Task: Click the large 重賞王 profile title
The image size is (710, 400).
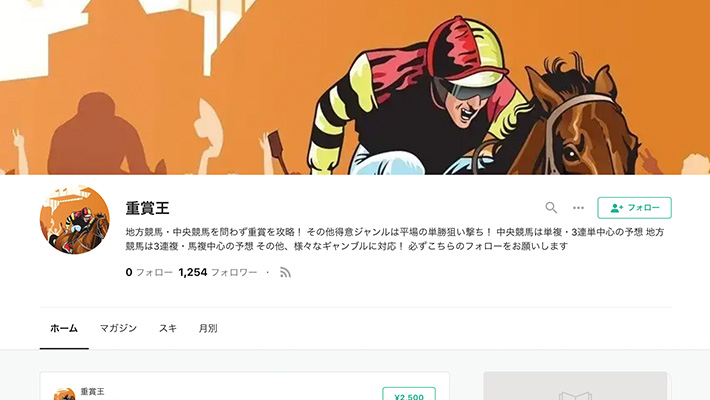Action: pos(148,208)
